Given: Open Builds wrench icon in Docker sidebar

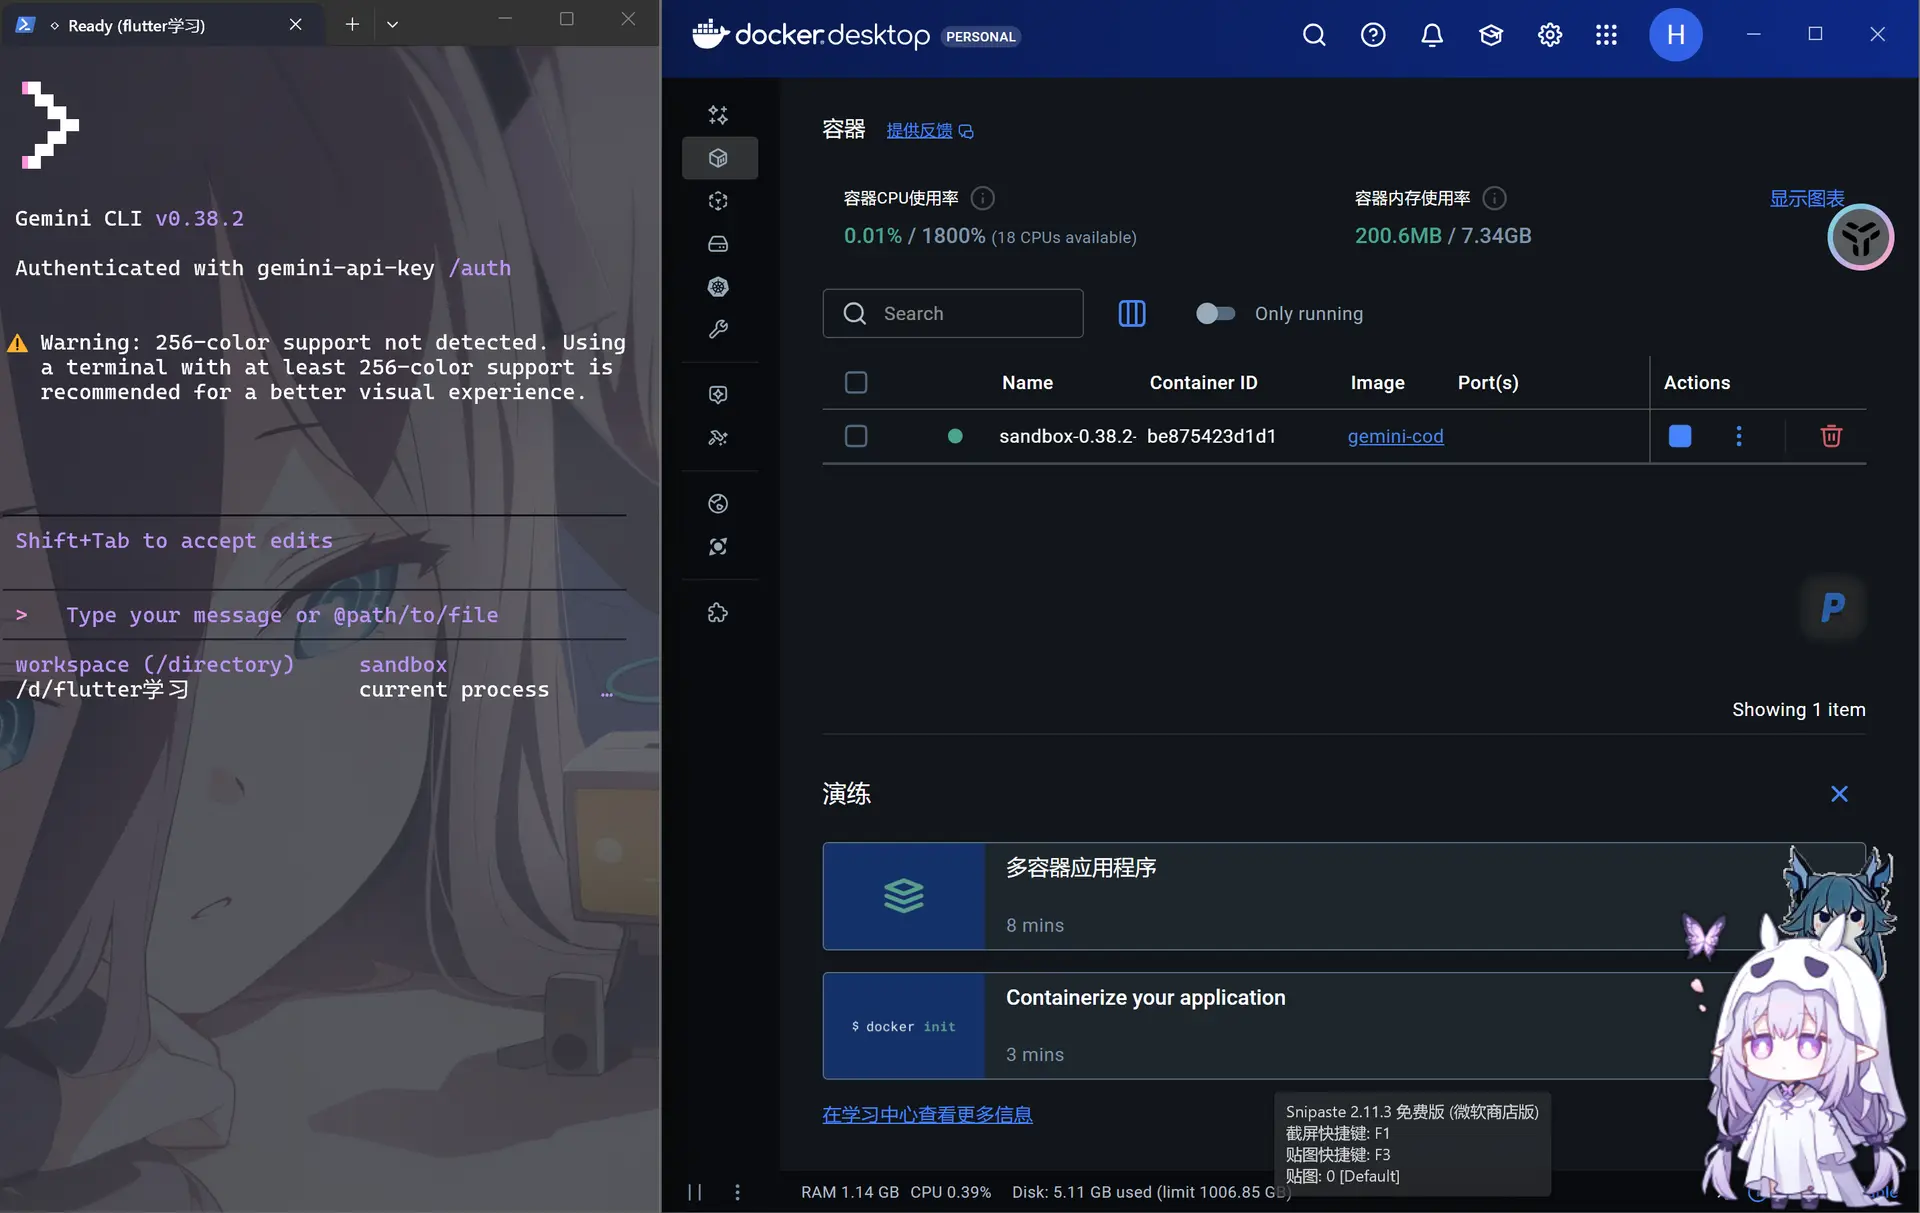Looking at the screenshot, I should (x=718, y=330).
